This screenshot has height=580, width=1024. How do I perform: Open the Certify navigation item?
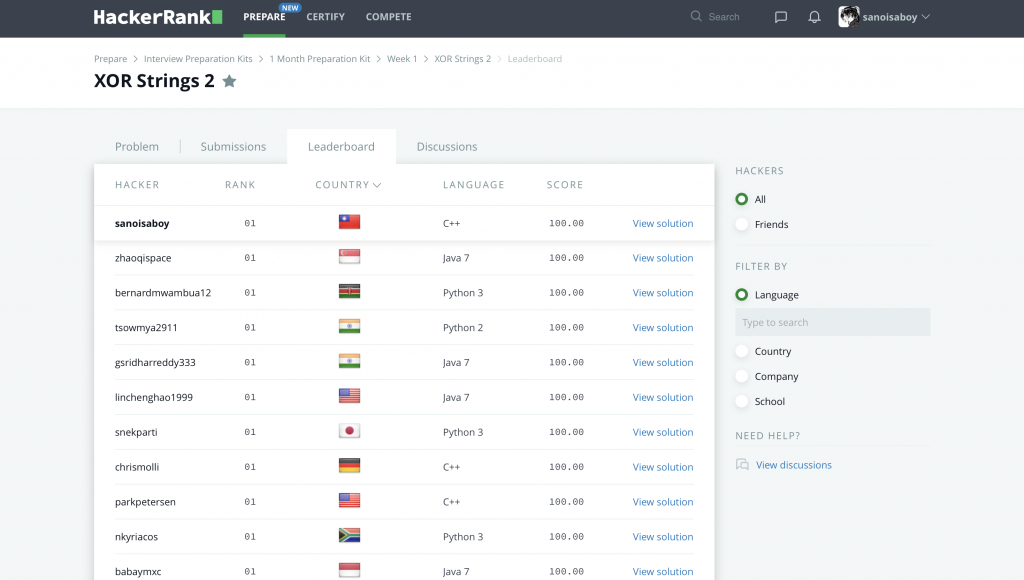pos(325,17)
